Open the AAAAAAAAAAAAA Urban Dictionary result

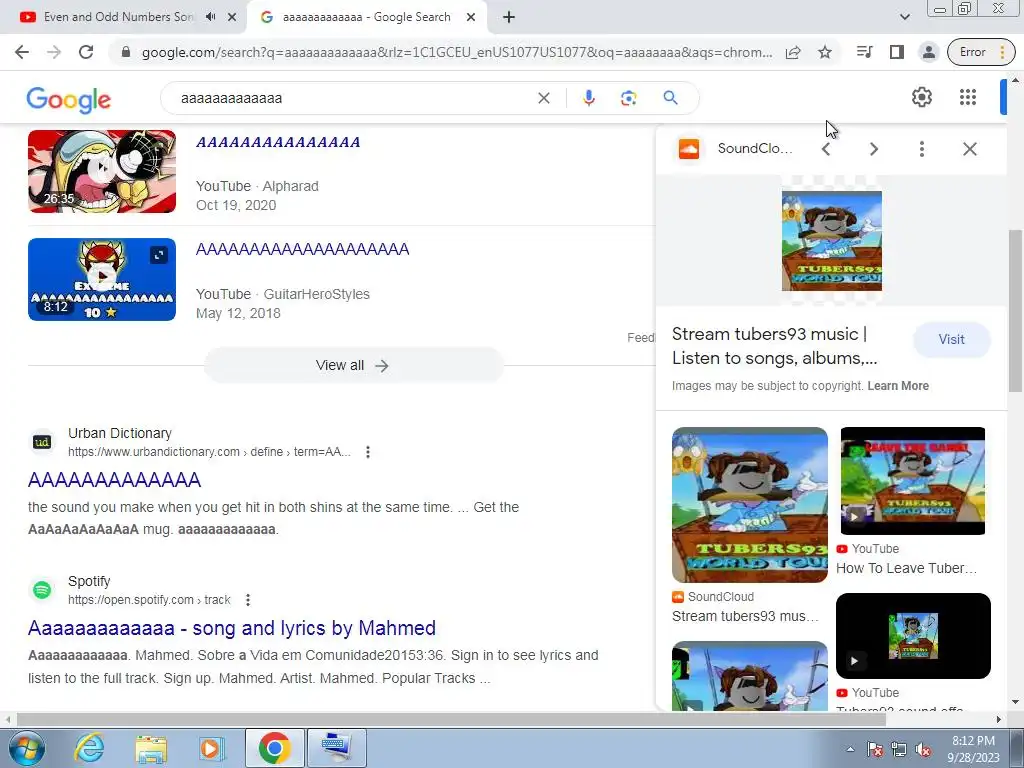point(114,480)
